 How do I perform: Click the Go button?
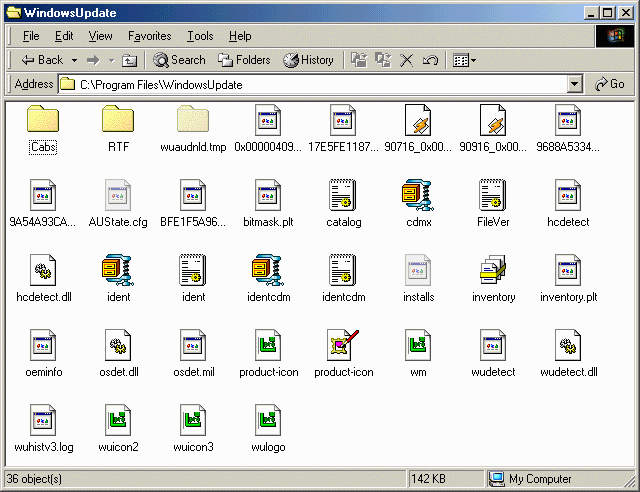(610, 84)
